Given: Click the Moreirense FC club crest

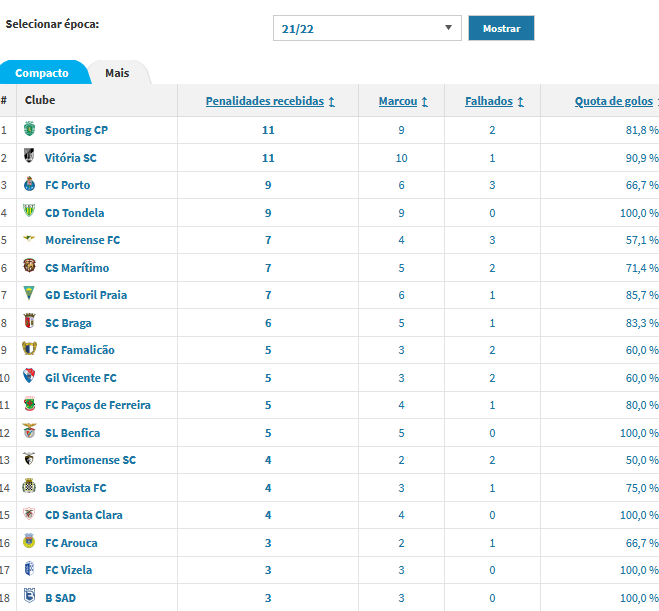Looking at the screenshot, I should point(29,239).
